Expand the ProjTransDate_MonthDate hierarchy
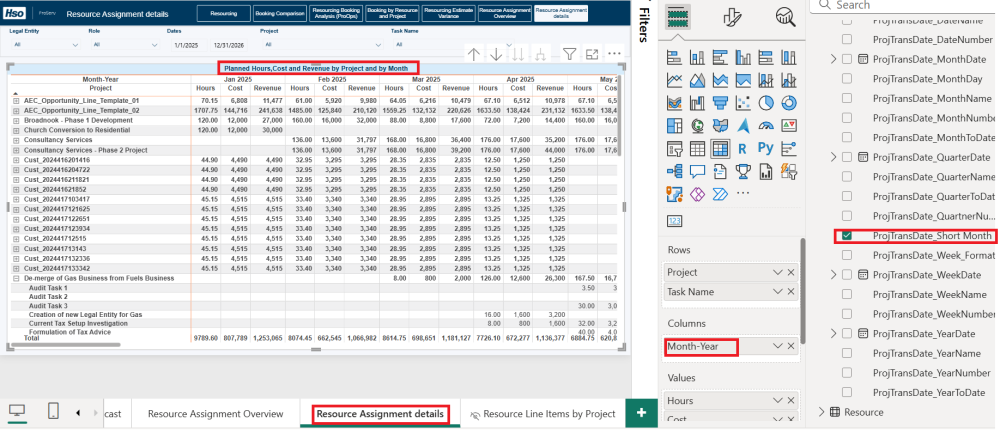This screenshot has height=433, width=1000. pos(834,60)
